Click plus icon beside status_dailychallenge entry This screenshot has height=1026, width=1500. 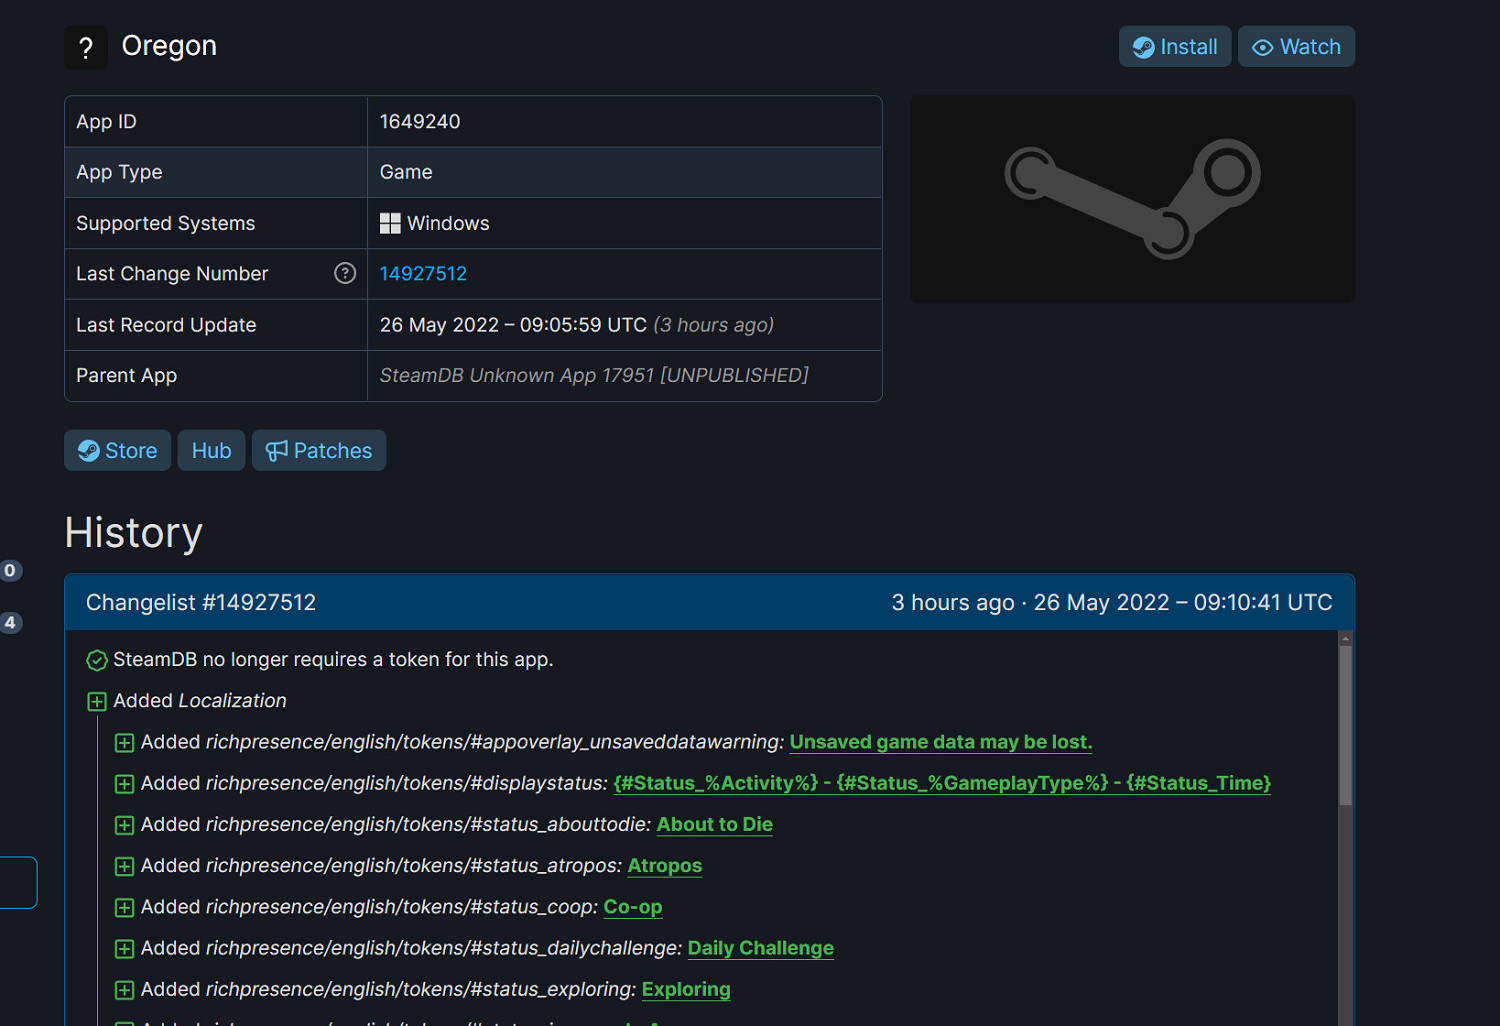pos(124,949)
